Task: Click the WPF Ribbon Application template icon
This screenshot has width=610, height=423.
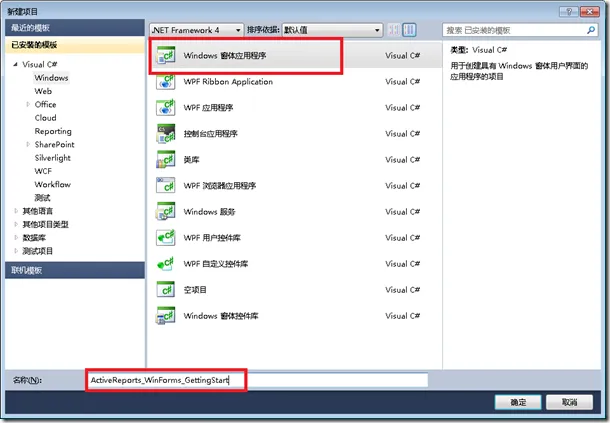Action: click(166, 82)
